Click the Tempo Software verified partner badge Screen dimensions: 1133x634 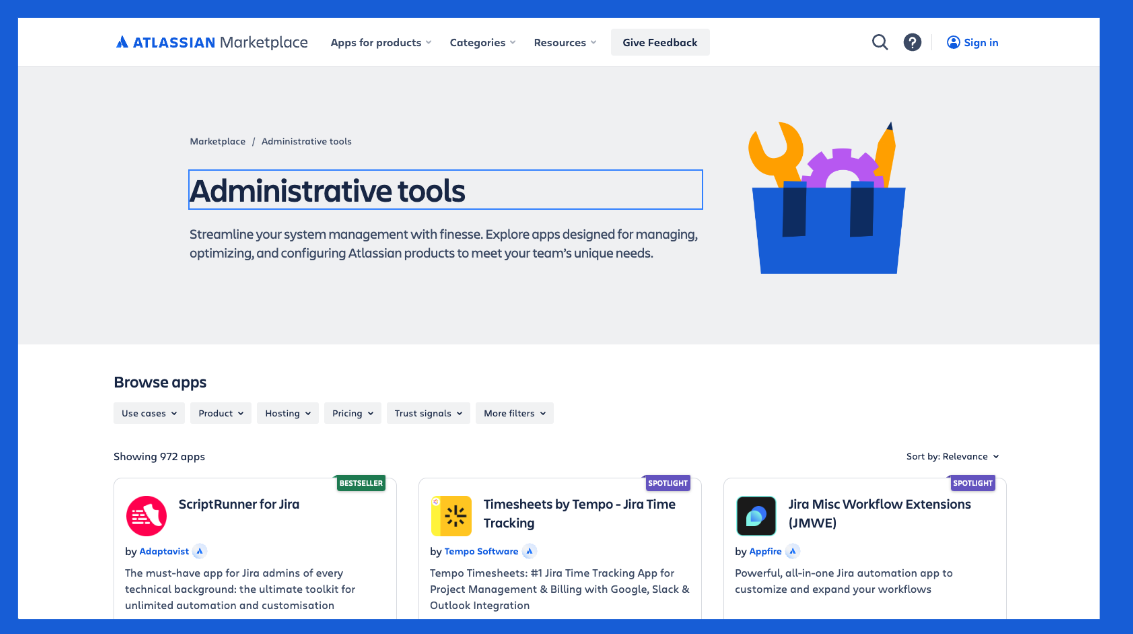point(529,551)
